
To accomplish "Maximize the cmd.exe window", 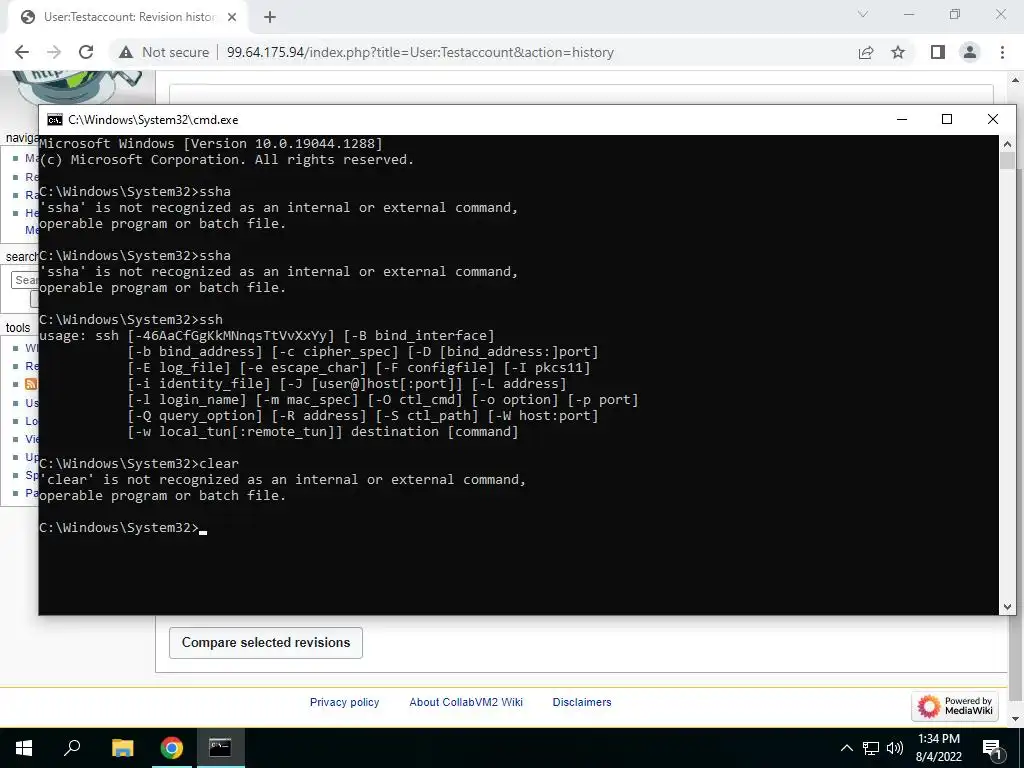I will click(x=947, y=119).
